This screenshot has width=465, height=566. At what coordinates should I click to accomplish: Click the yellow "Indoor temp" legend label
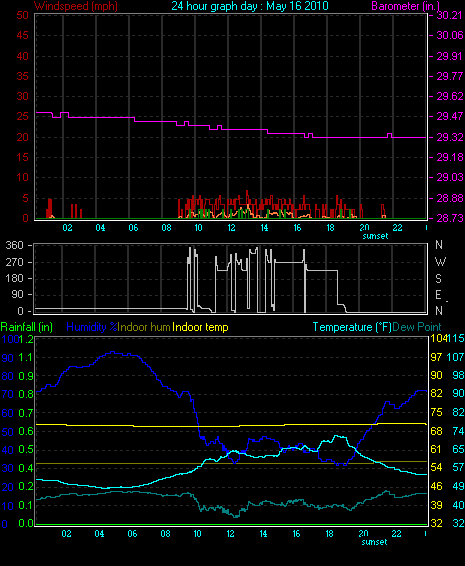[200, 327]
